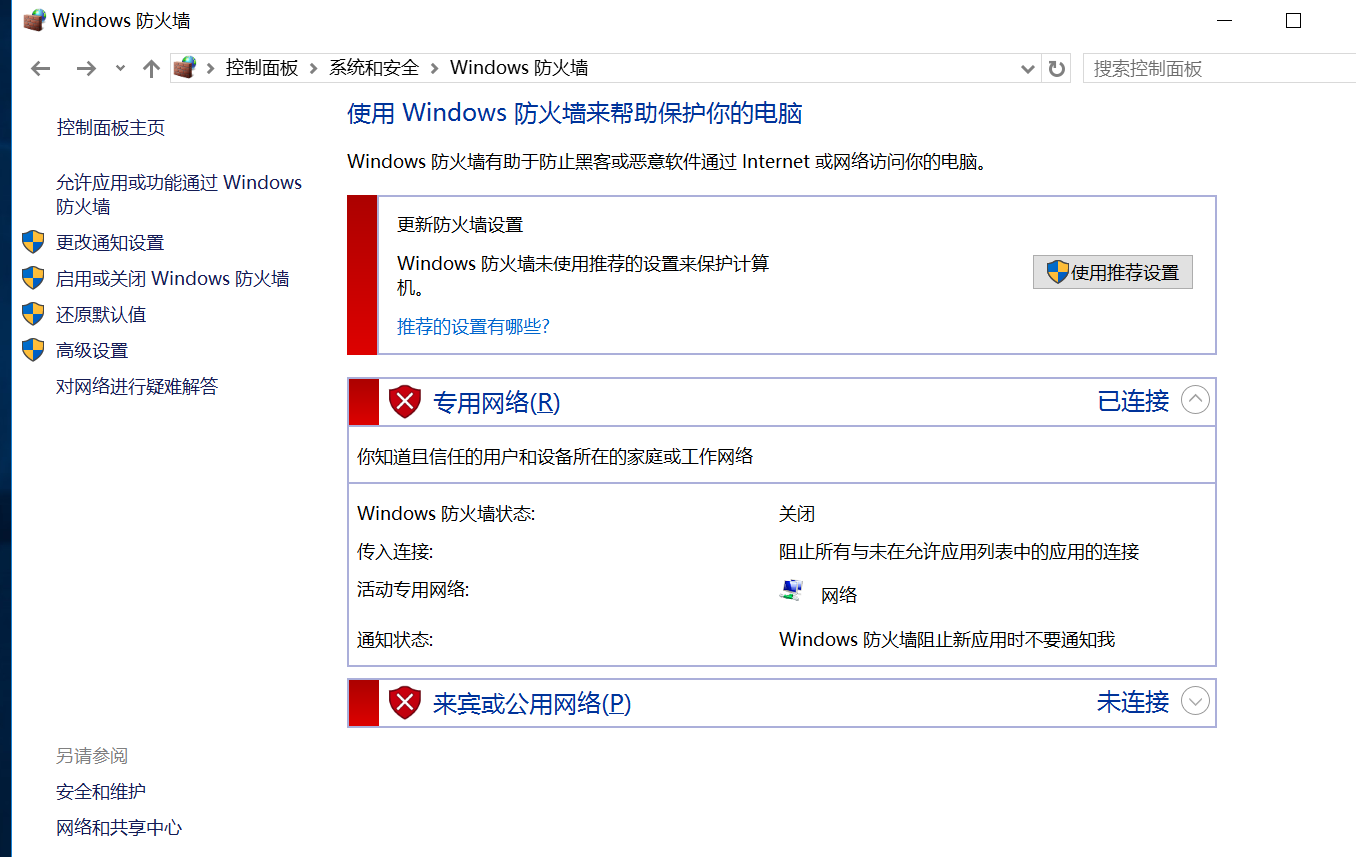Click the 关闭 firewall status value

point(797,514)
